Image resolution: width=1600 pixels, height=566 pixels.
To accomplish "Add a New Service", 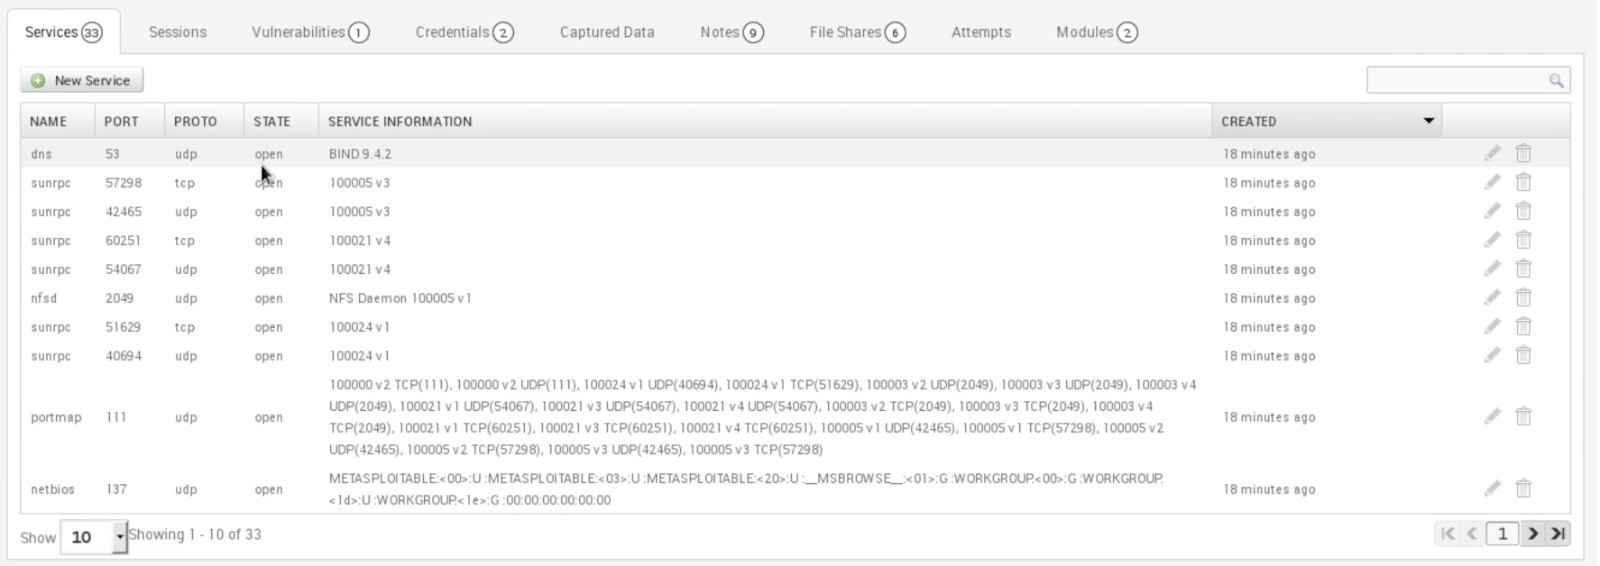I will coord(82,80).
